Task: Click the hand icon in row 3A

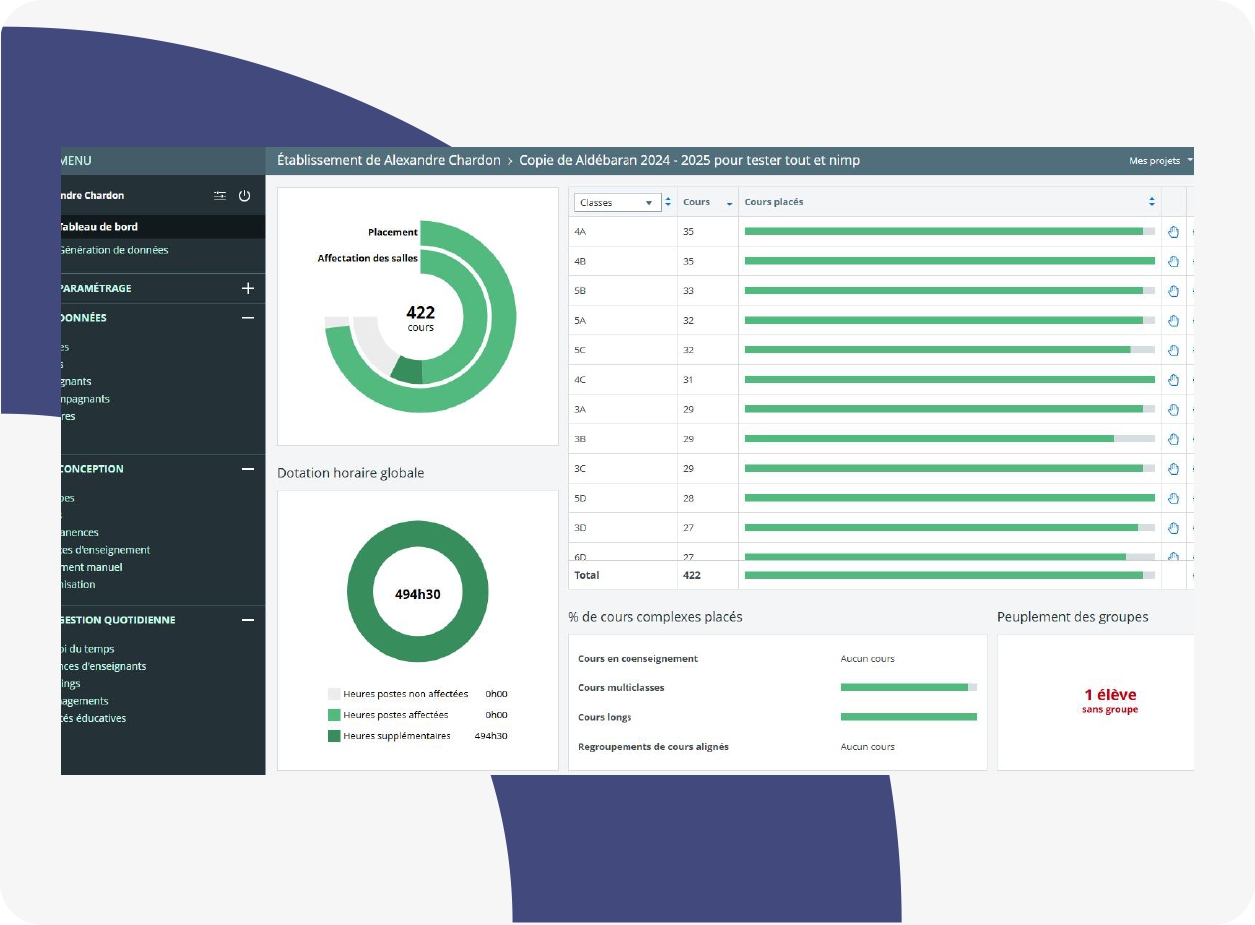Action: click(1174, 410)
